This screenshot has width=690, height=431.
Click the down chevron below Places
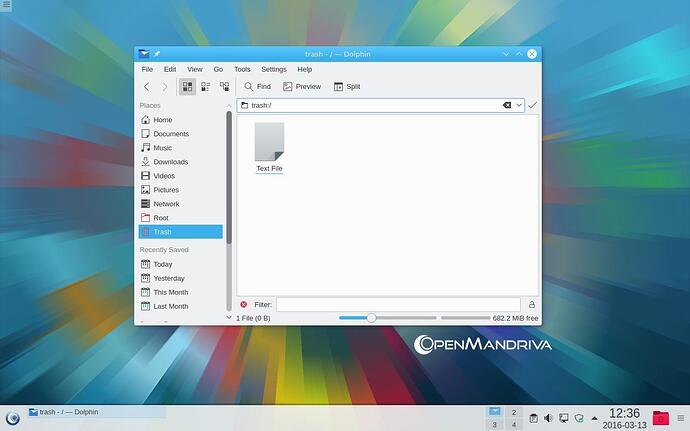click(229, 317)
